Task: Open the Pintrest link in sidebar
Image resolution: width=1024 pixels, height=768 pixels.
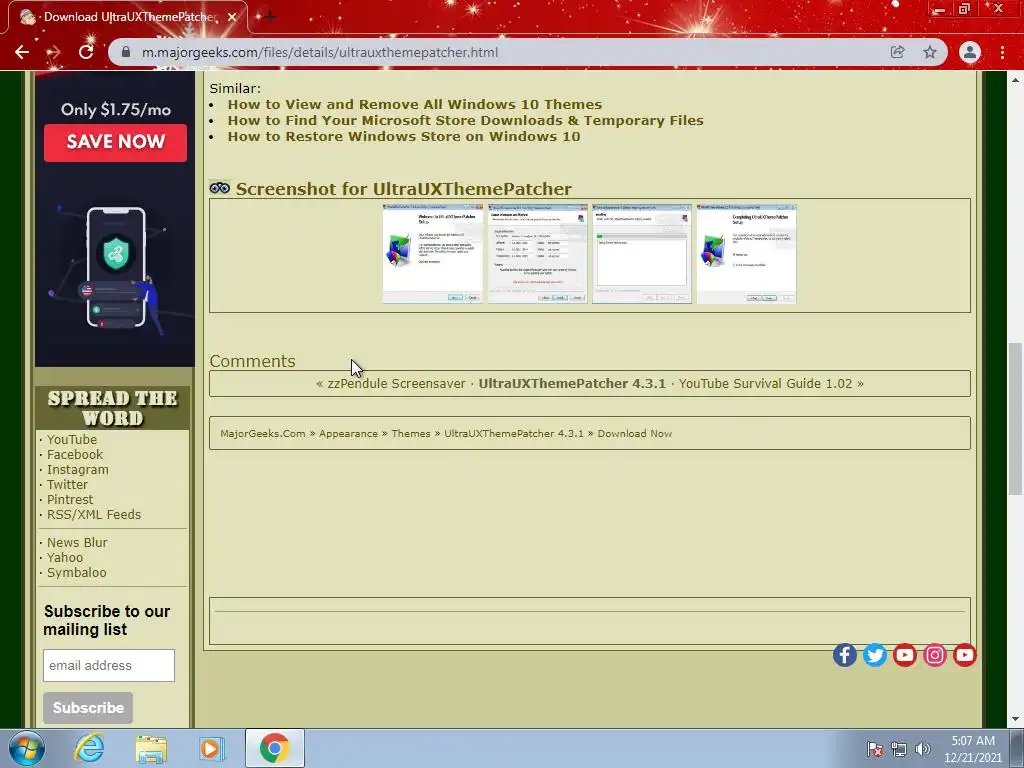Action: 70,500
